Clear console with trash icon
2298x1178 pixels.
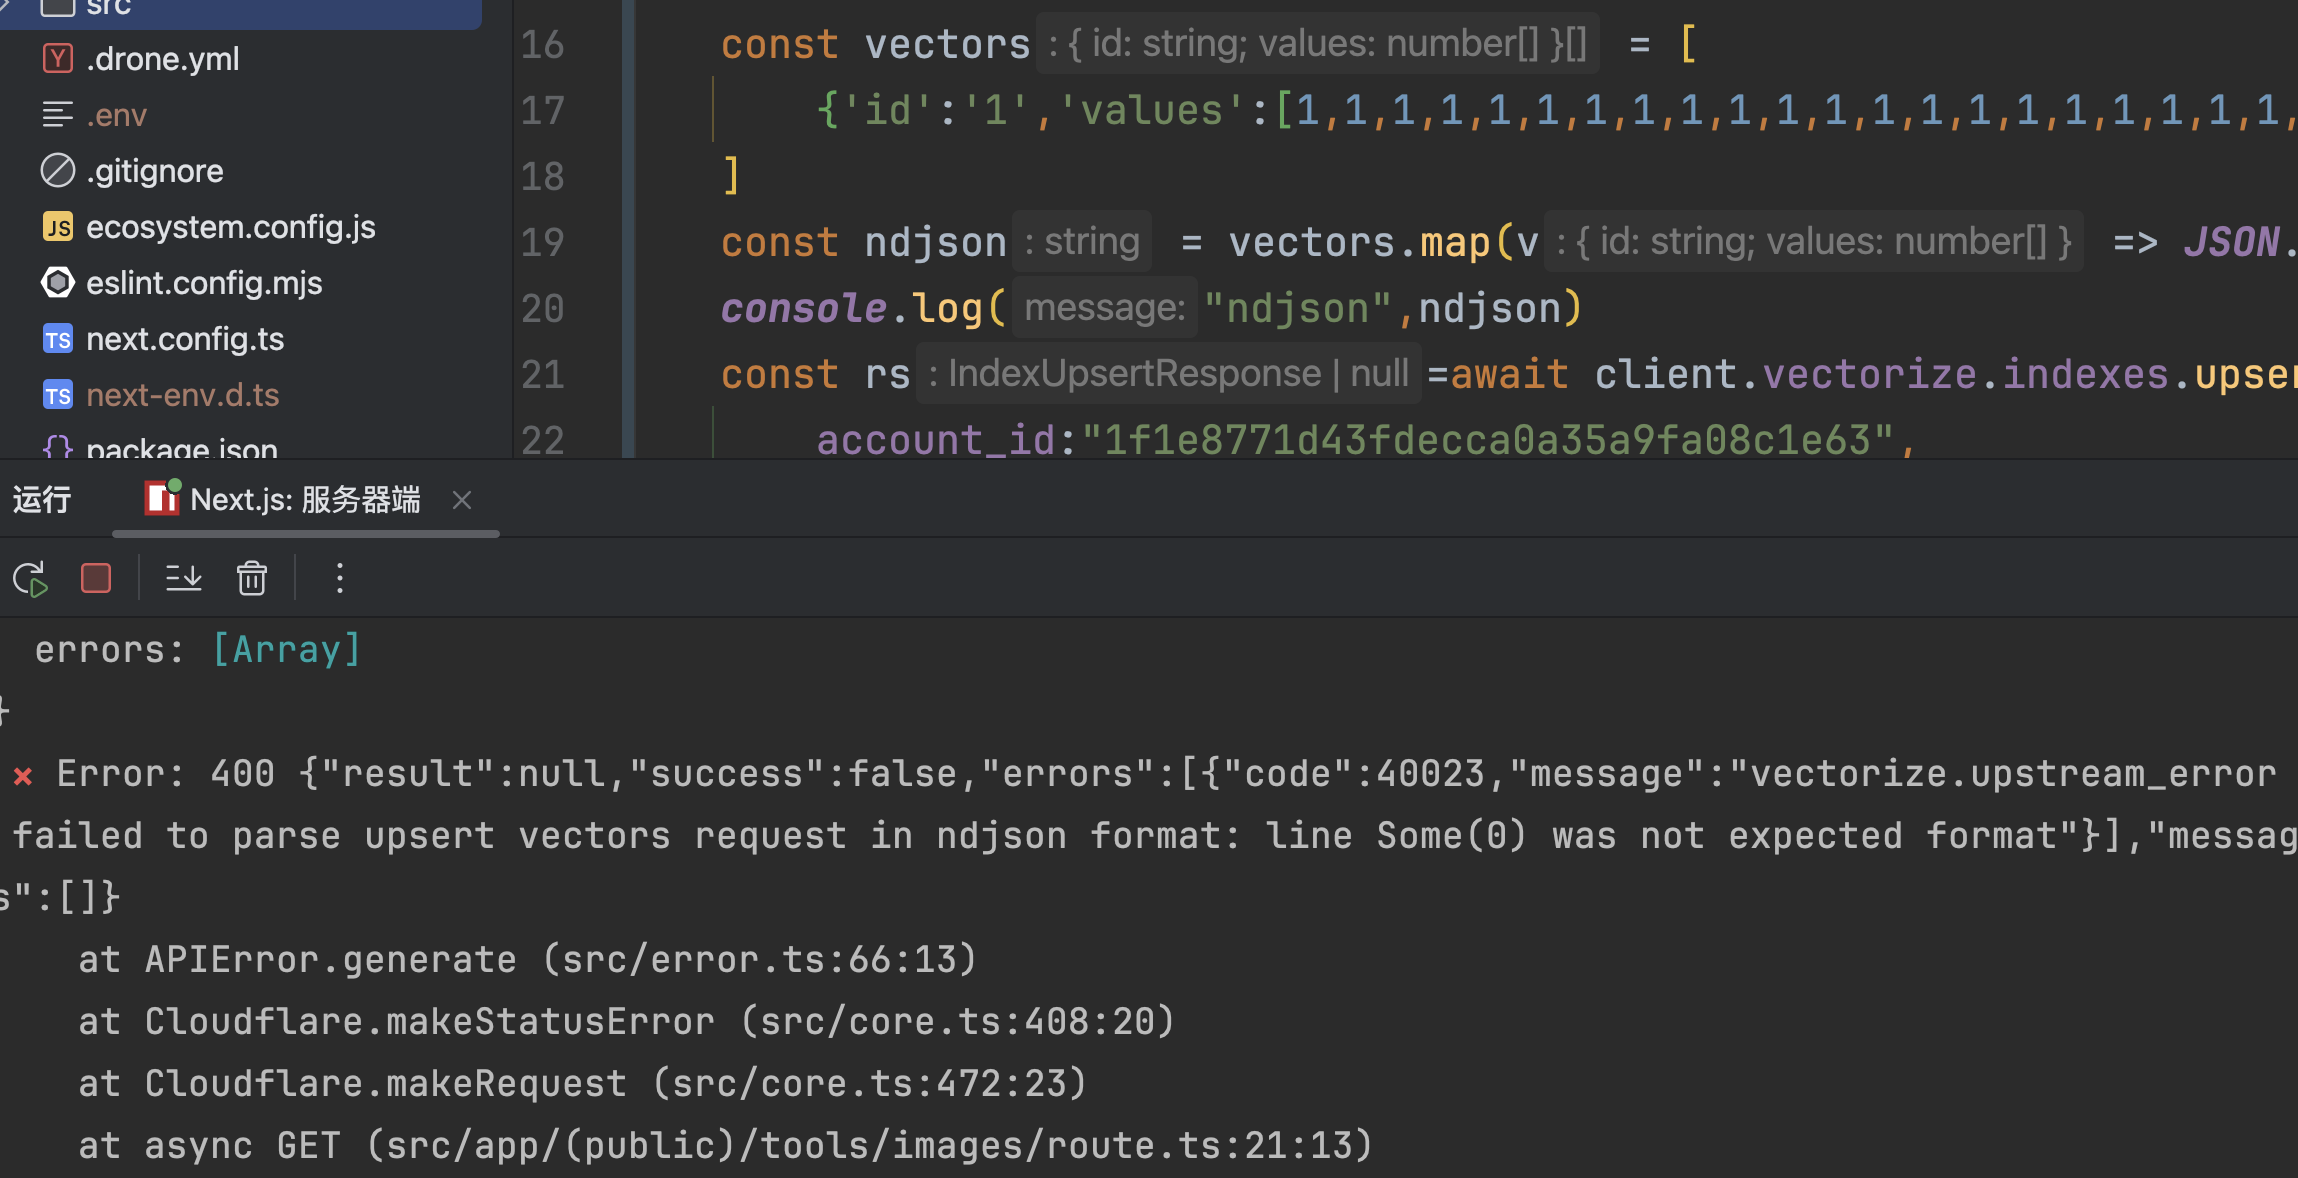[x=252, y=579]
